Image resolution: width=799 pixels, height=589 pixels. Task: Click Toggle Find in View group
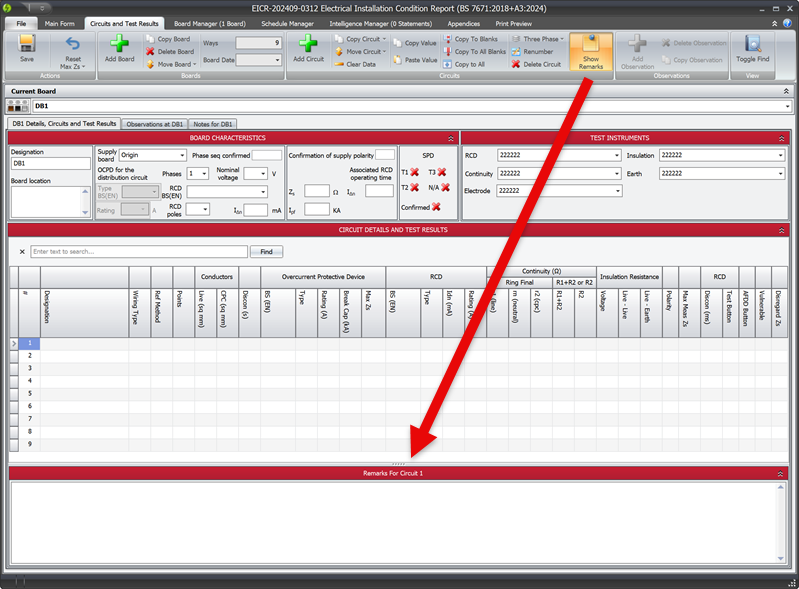pos(753,49)
